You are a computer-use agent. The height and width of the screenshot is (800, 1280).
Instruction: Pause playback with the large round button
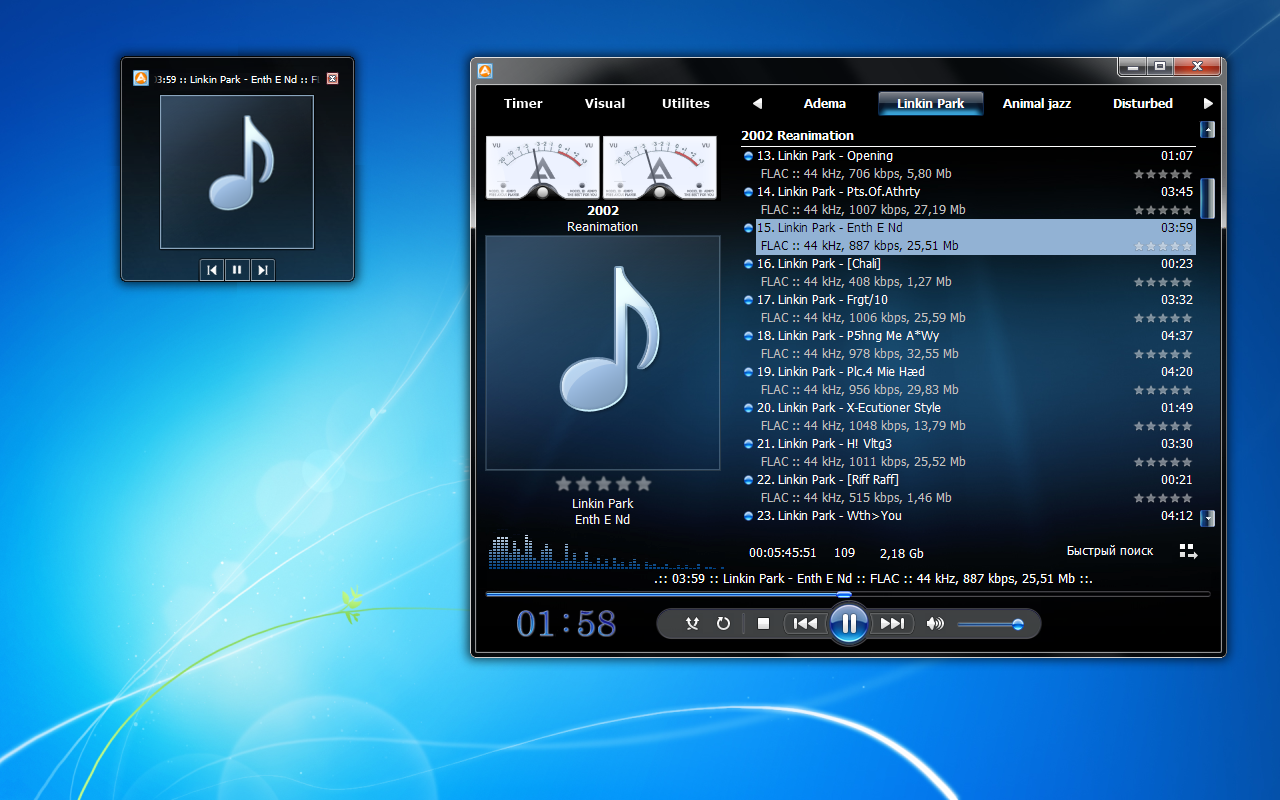[848, 624]
